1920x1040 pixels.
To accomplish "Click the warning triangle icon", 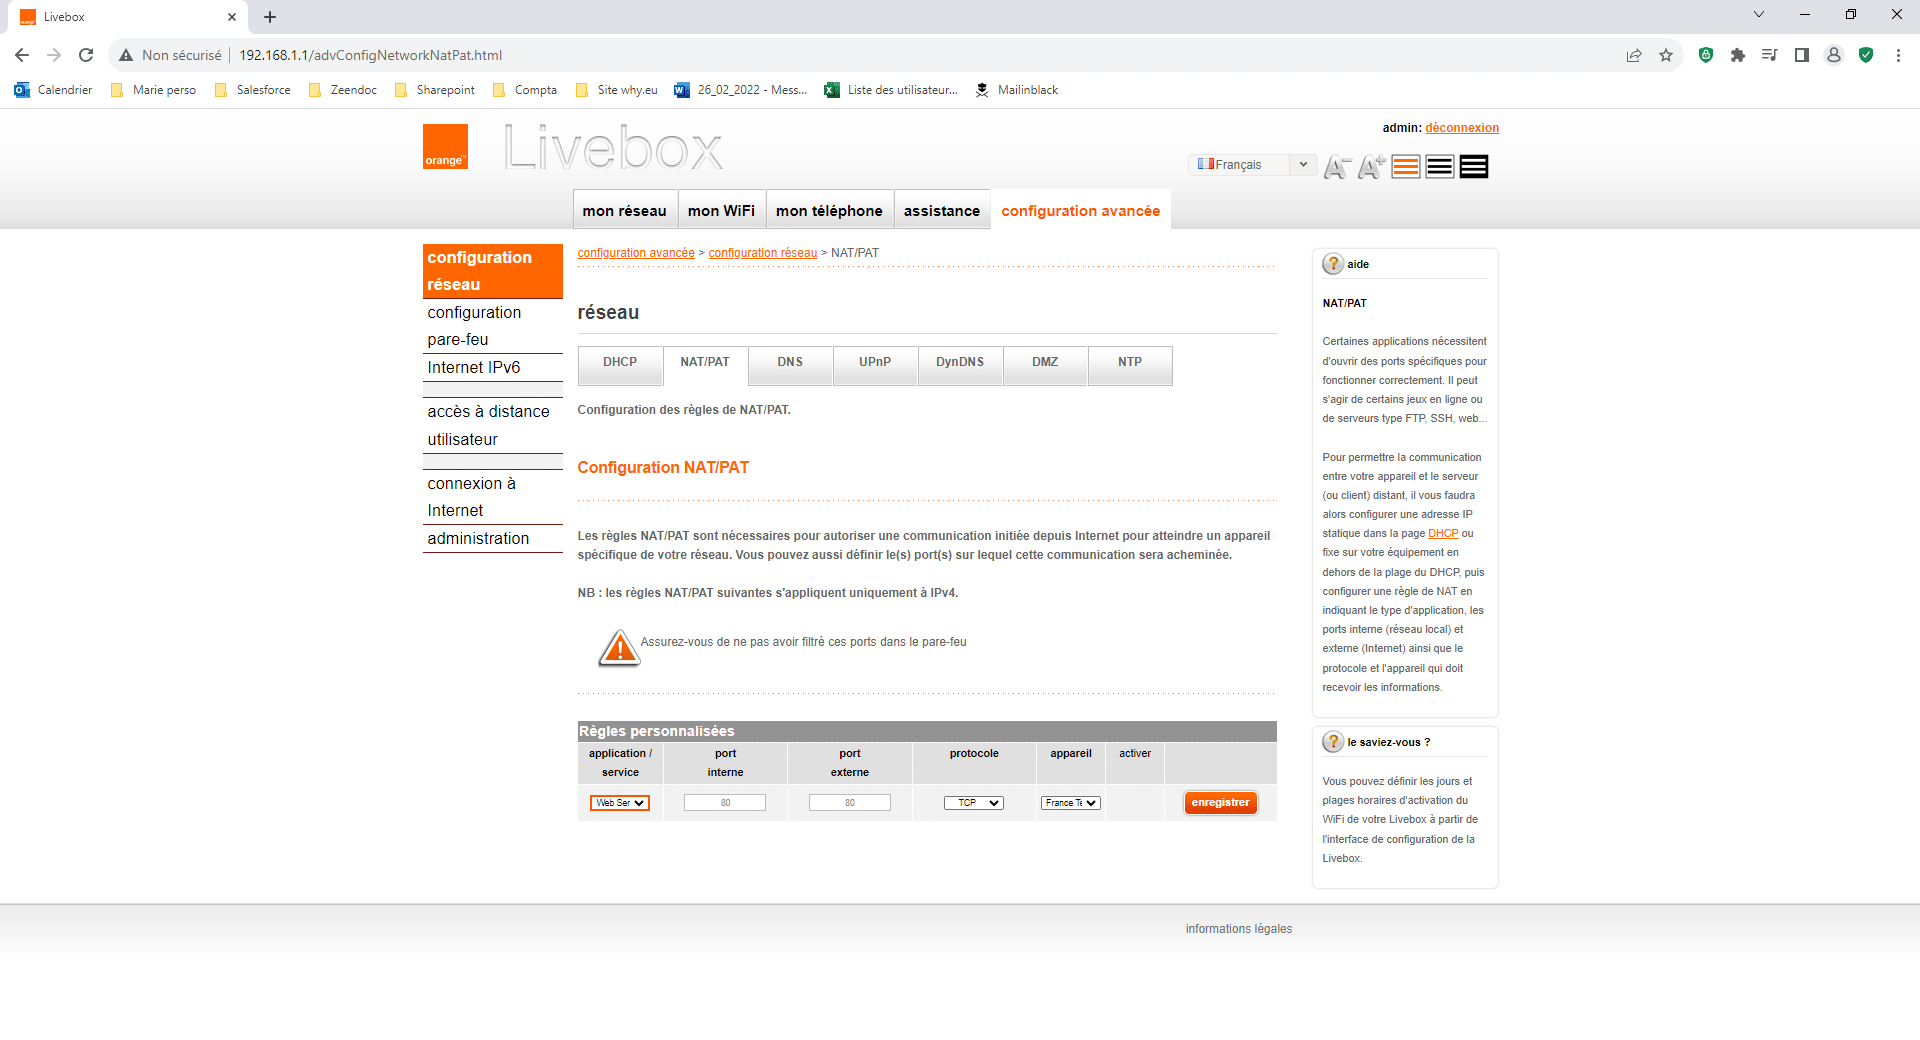I will [619, 648].
